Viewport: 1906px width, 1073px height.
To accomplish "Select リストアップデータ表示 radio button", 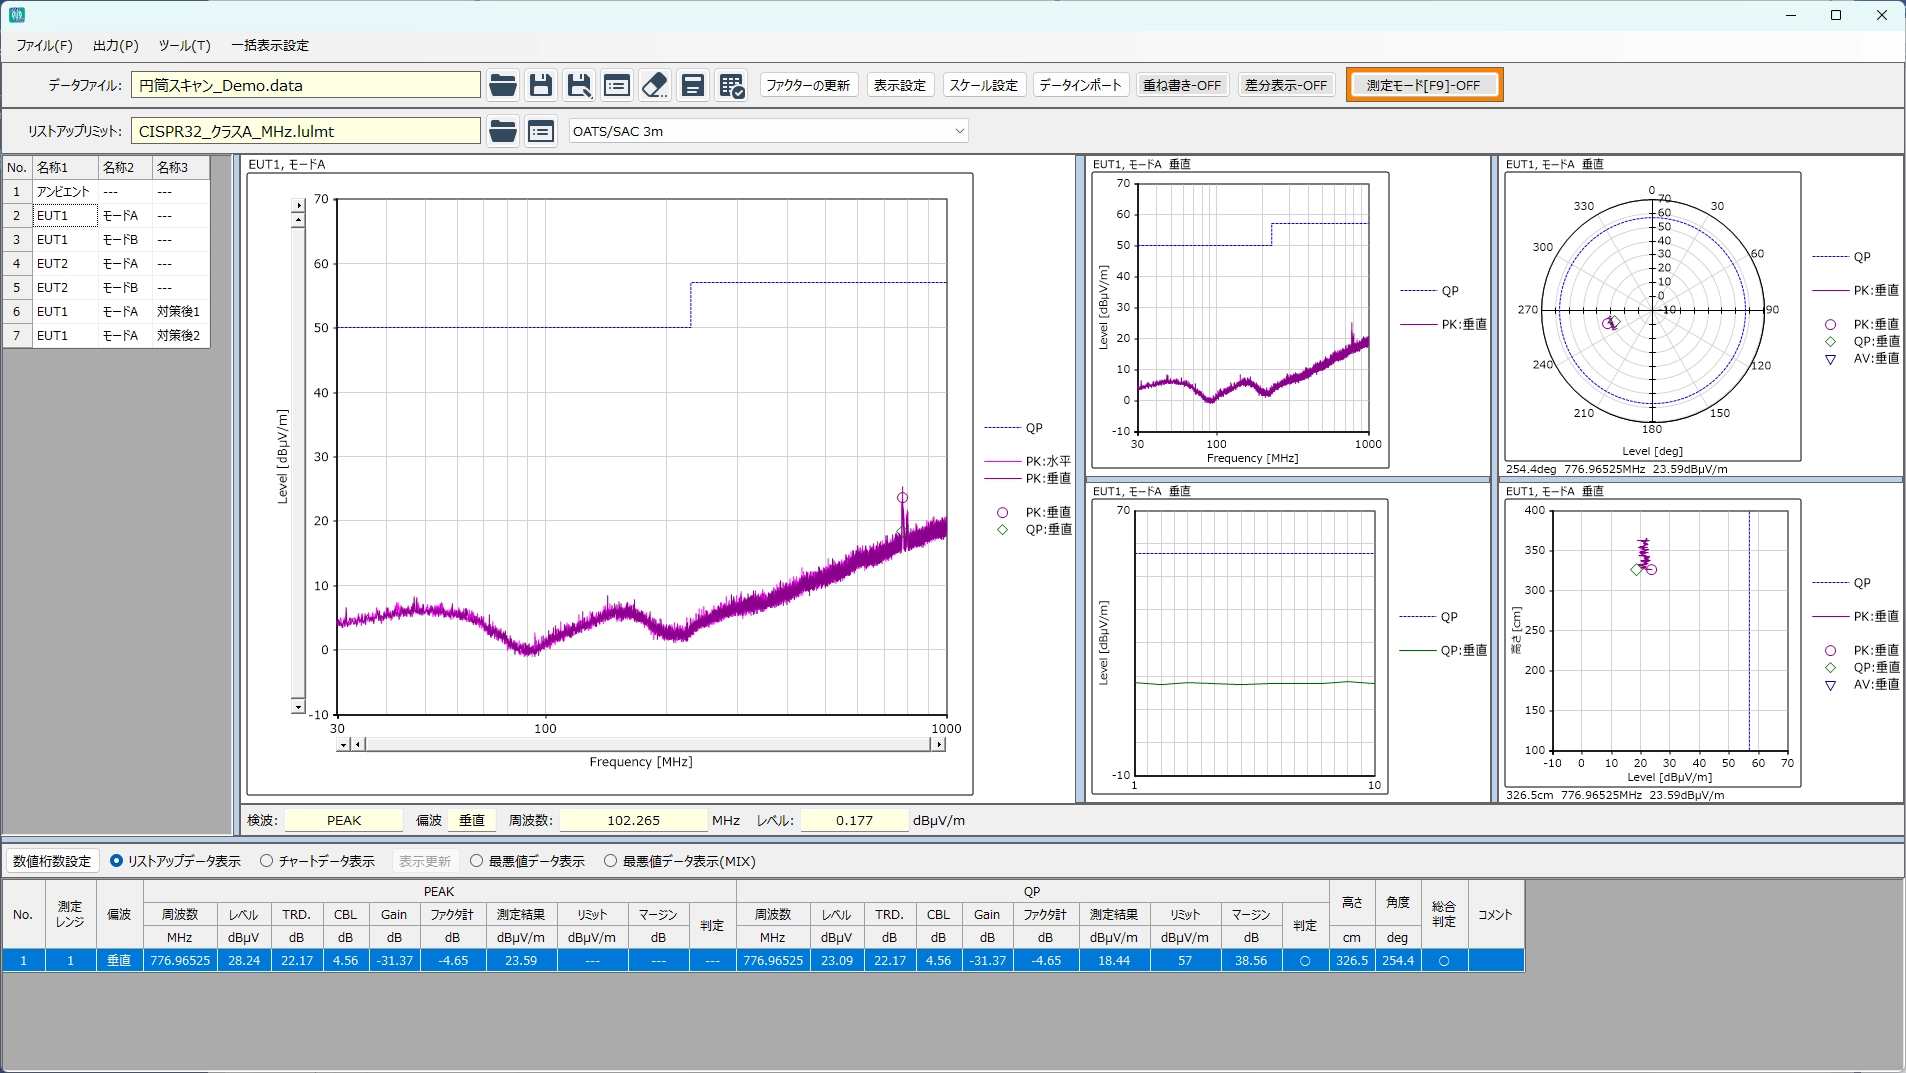I will coord(117,861).
